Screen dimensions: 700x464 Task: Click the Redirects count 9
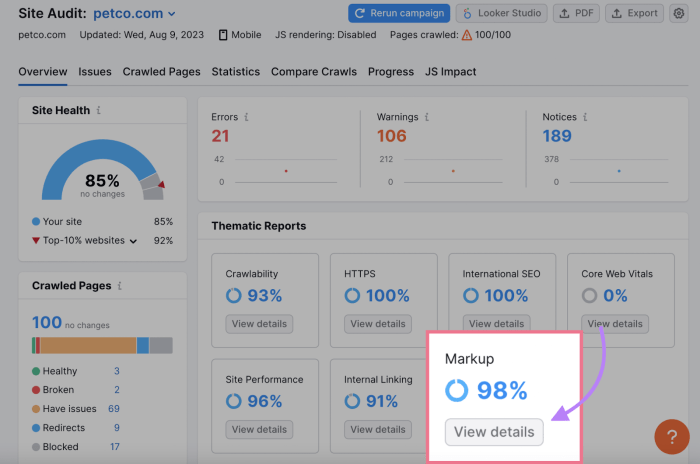117,428
